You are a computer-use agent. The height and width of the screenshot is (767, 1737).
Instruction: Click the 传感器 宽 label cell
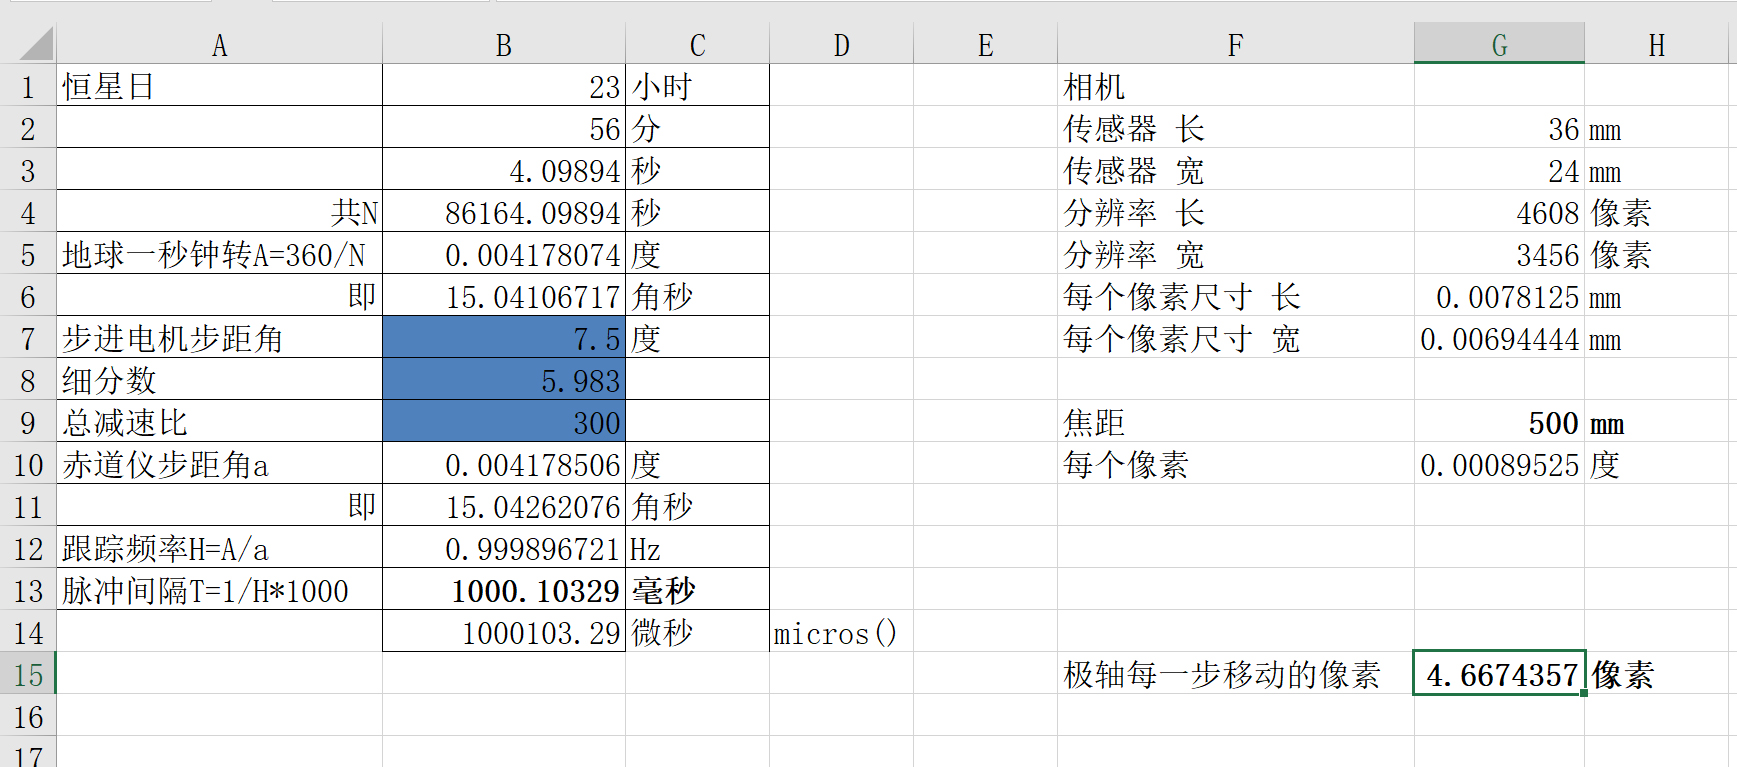1236,170
